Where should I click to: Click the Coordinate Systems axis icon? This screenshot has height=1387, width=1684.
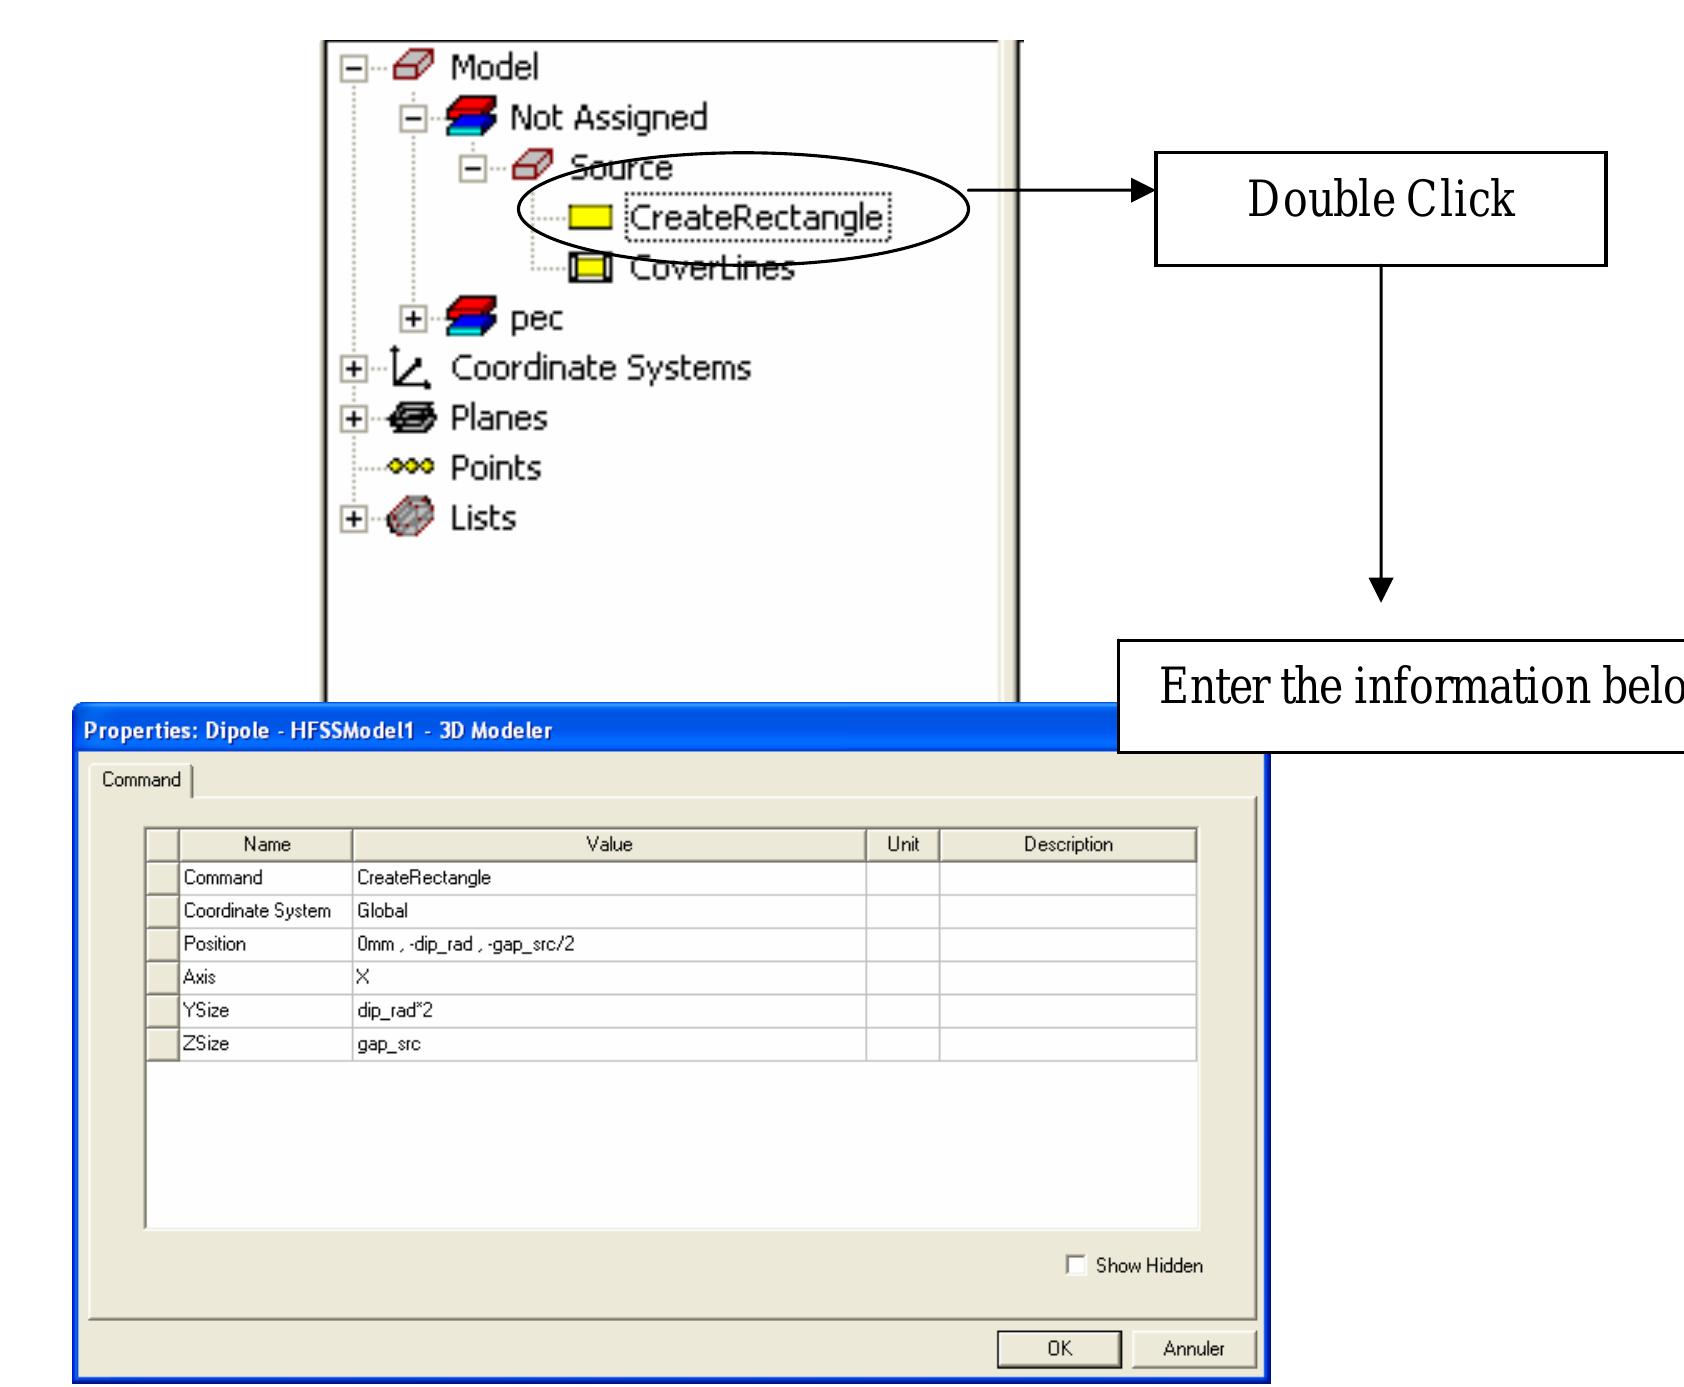tap(410, 367)
